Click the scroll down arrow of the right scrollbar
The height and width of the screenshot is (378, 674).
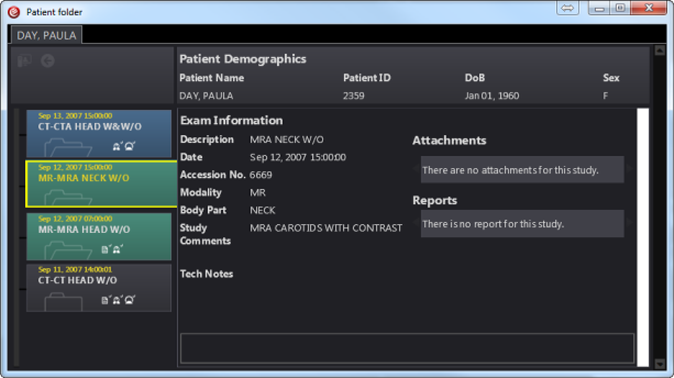click(660, 364)
